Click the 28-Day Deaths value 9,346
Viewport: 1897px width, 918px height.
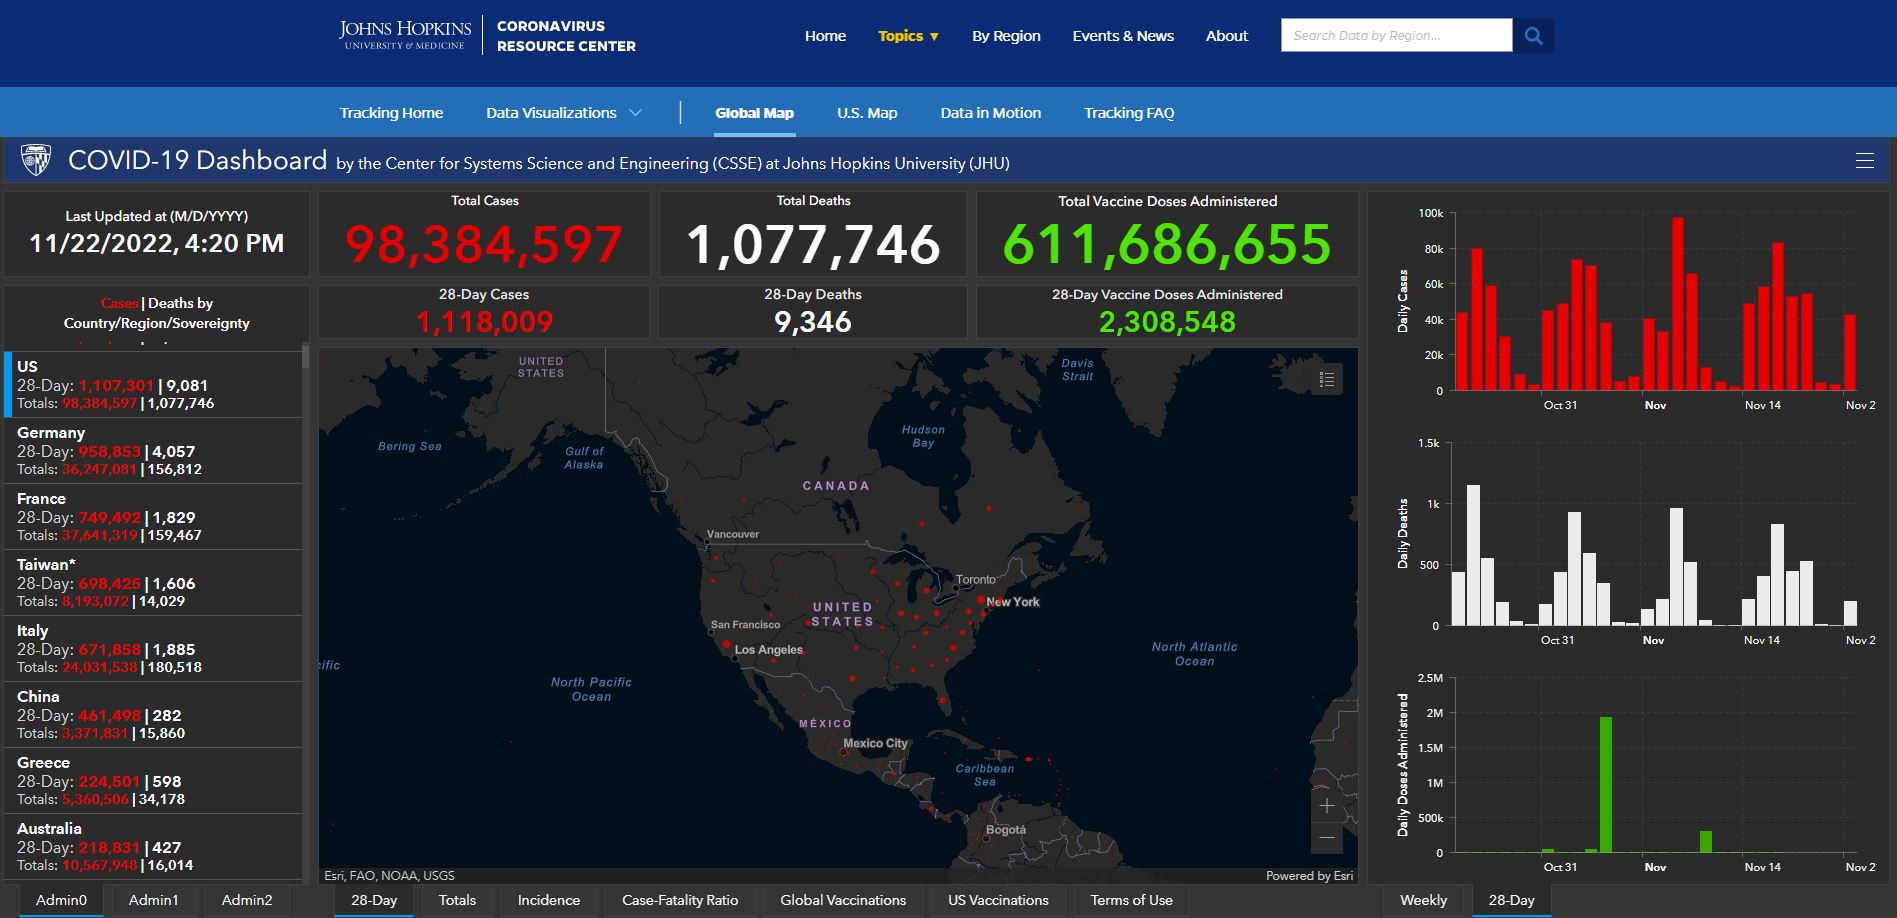pyautogui.click(x=813, y=322)
